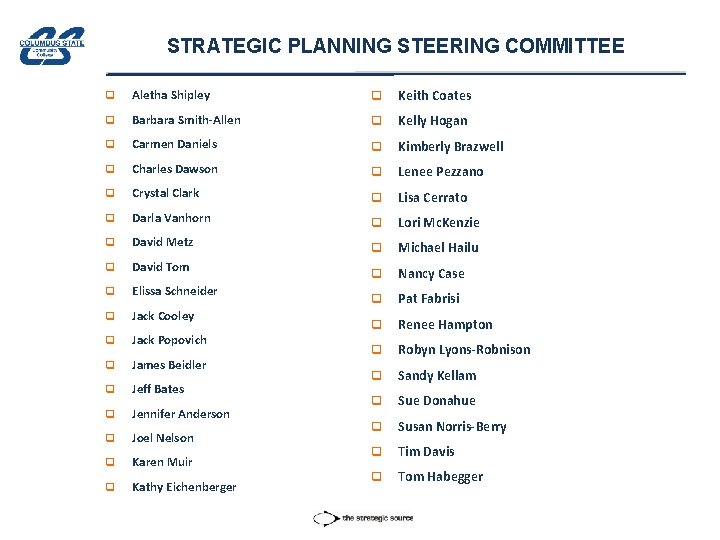Click on the name Jennifer Anderson

(x=181, y=414)
